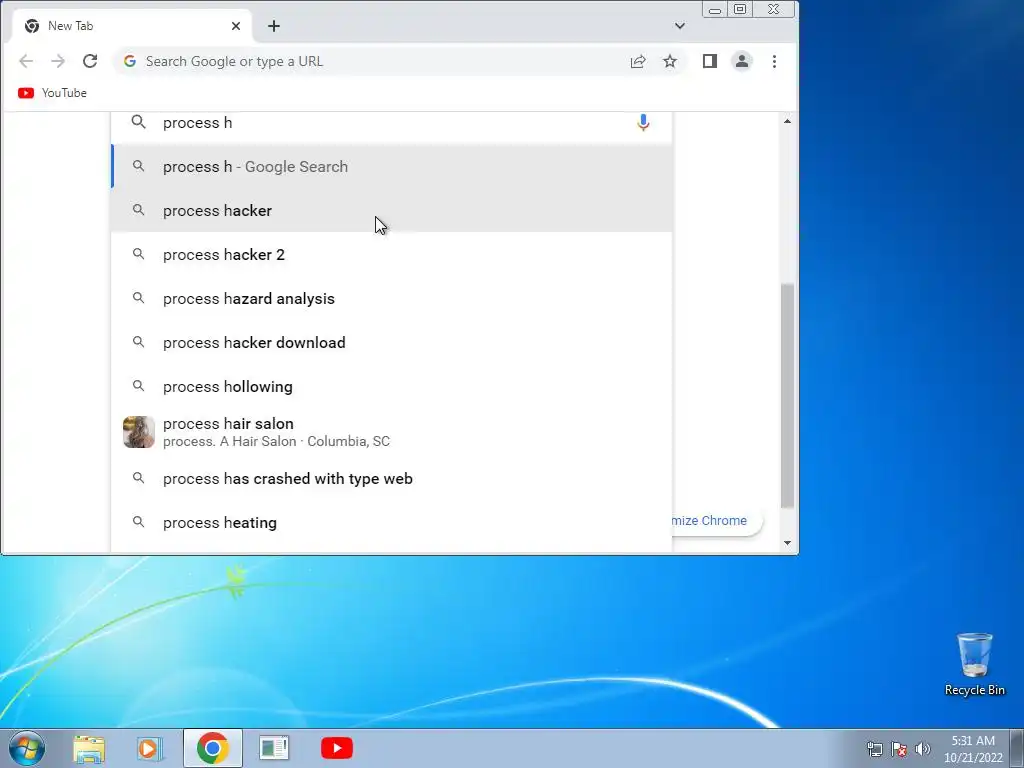Select the New Tab tab

tap(131, 26)
